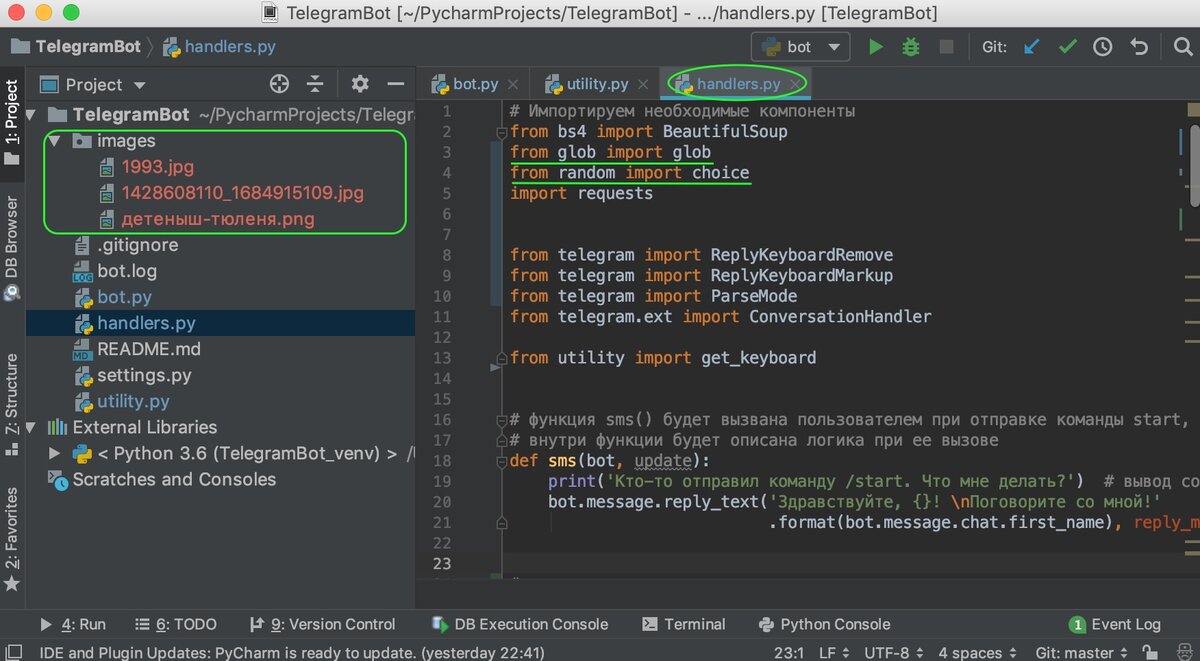The width and height of the screenshot is (1200, 661).
Task: Expand the Python 3.6 (TelegramBot_venv) node
Action: [x=56, y=454]
